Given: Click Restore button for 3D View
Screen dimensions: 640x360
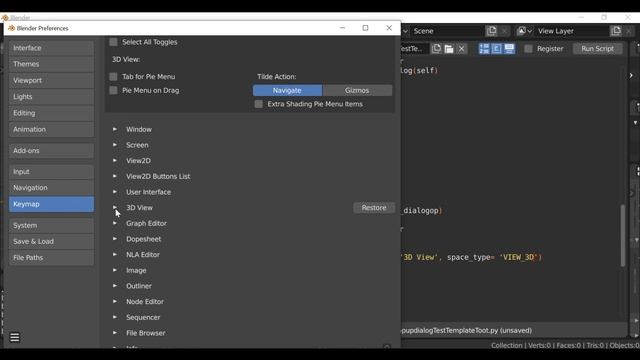Looking at the screenshot, I should click(374, 208).
